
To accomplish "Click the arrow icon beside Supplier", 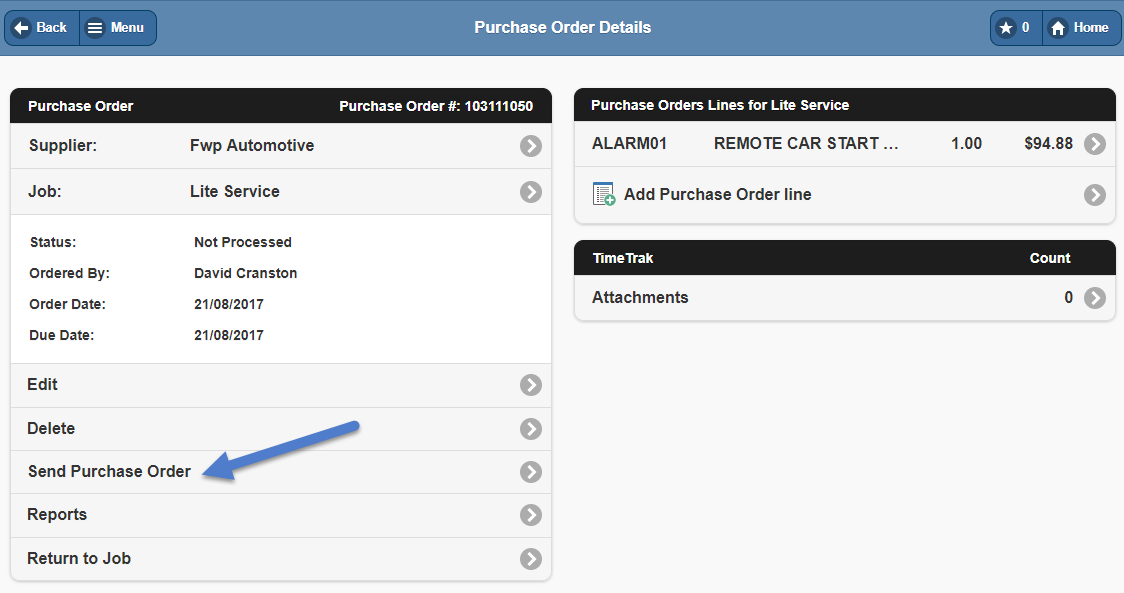I will 530,146.
